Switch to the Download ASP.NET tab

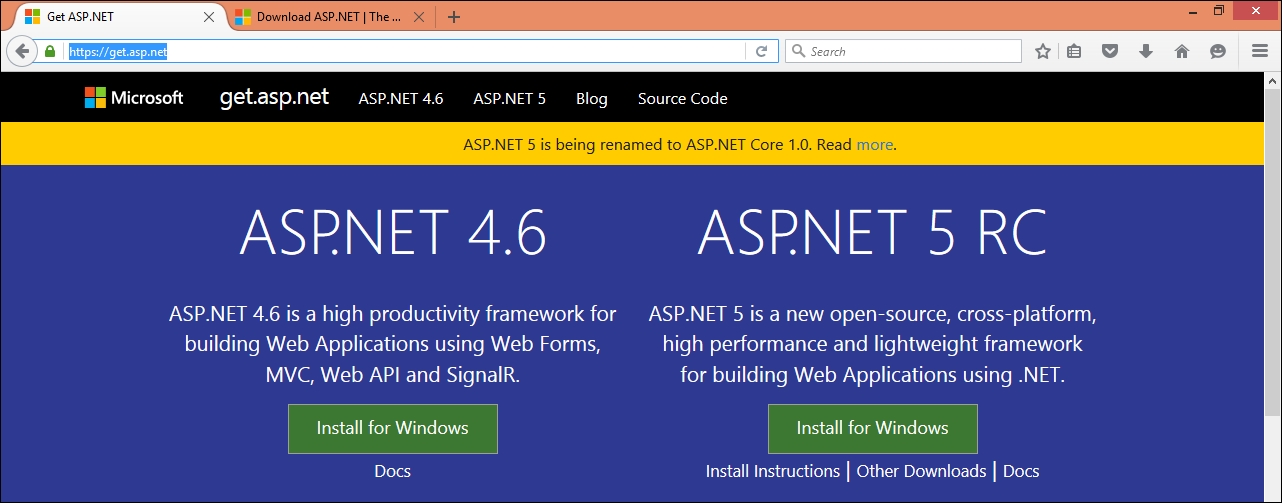[x=331, y=17]
